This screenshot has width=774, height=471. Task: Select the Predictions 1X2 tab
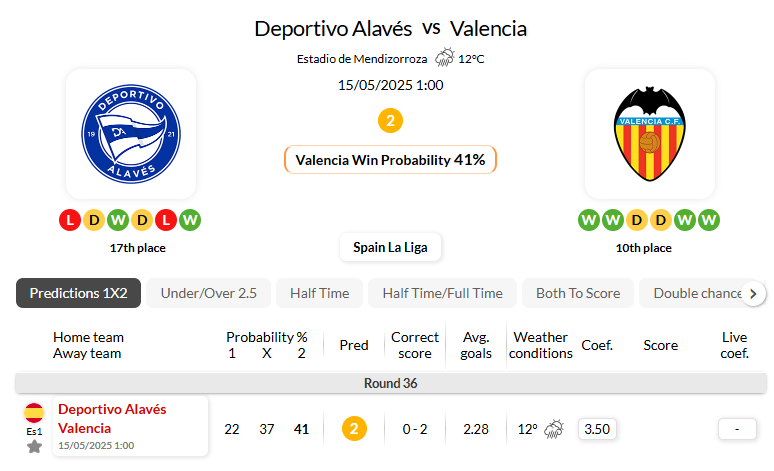79,293
